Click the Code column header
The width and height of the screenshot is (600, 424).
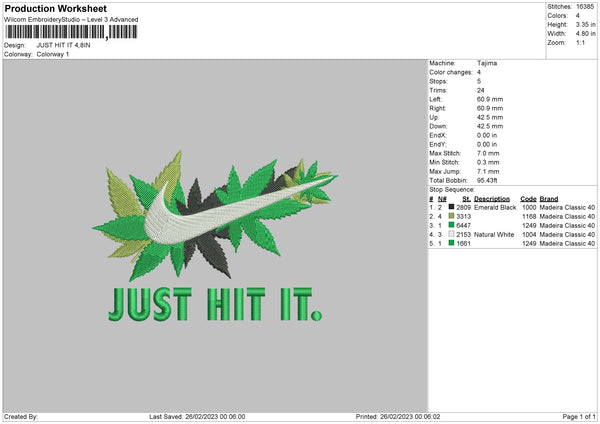528,199
